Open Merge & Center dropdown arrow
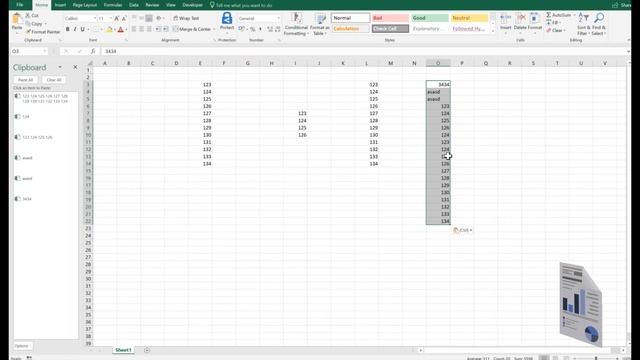The height and width of the screenshot is (360, 640). click(x=214, y=29)
